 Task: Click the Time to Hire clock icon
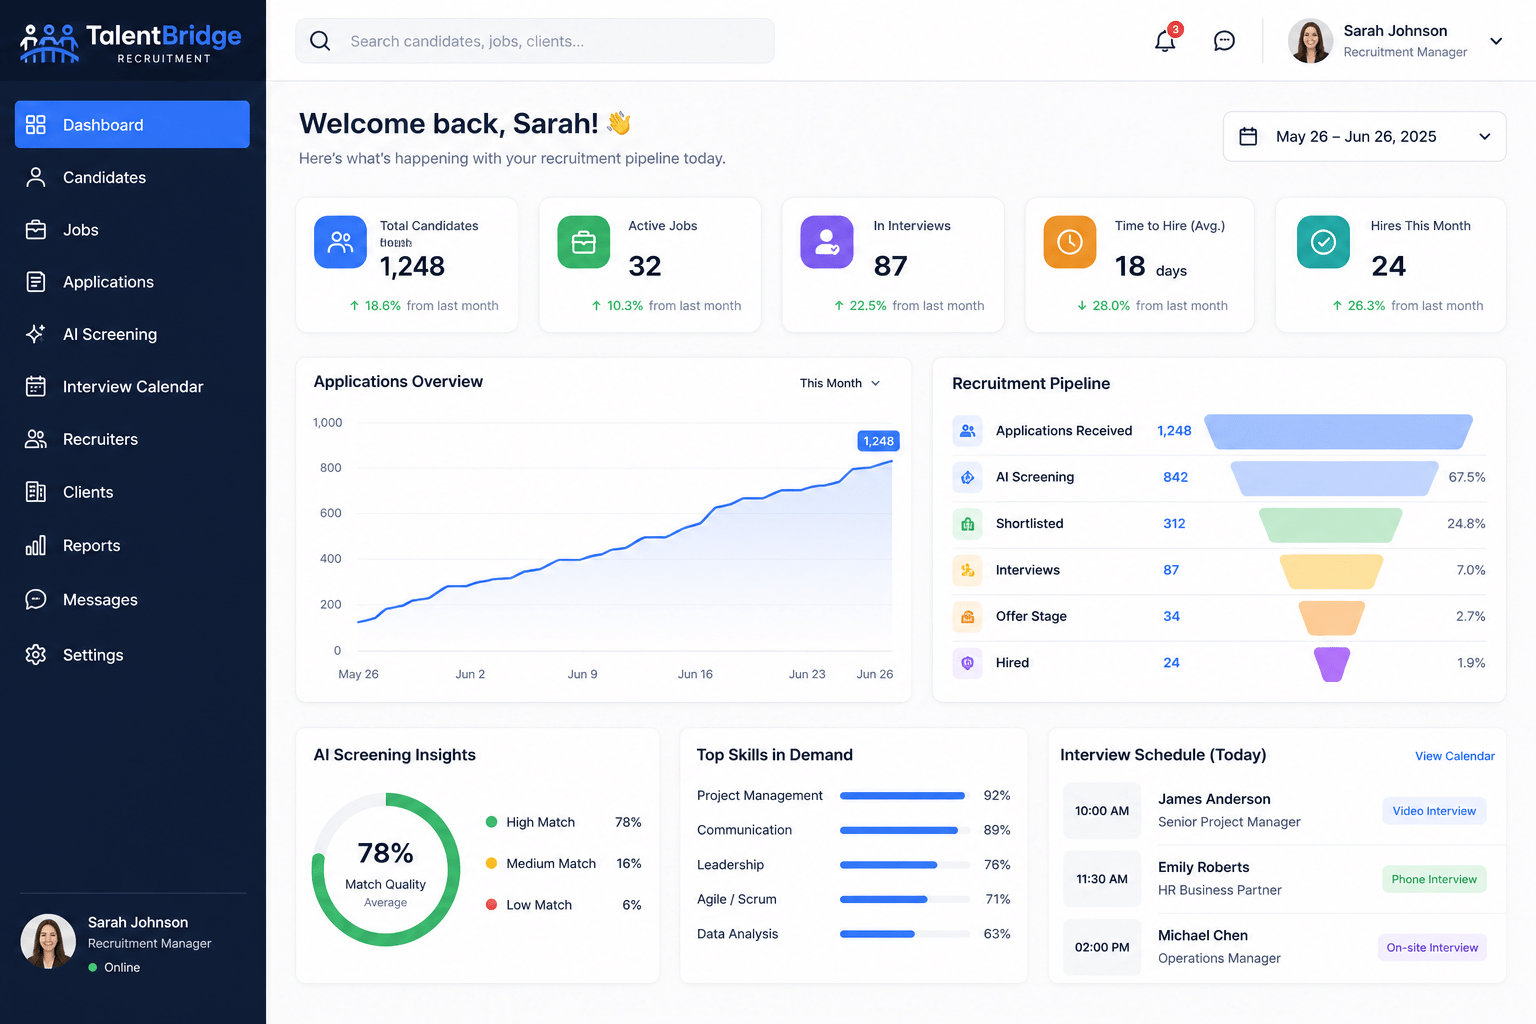pos(1070,242)
